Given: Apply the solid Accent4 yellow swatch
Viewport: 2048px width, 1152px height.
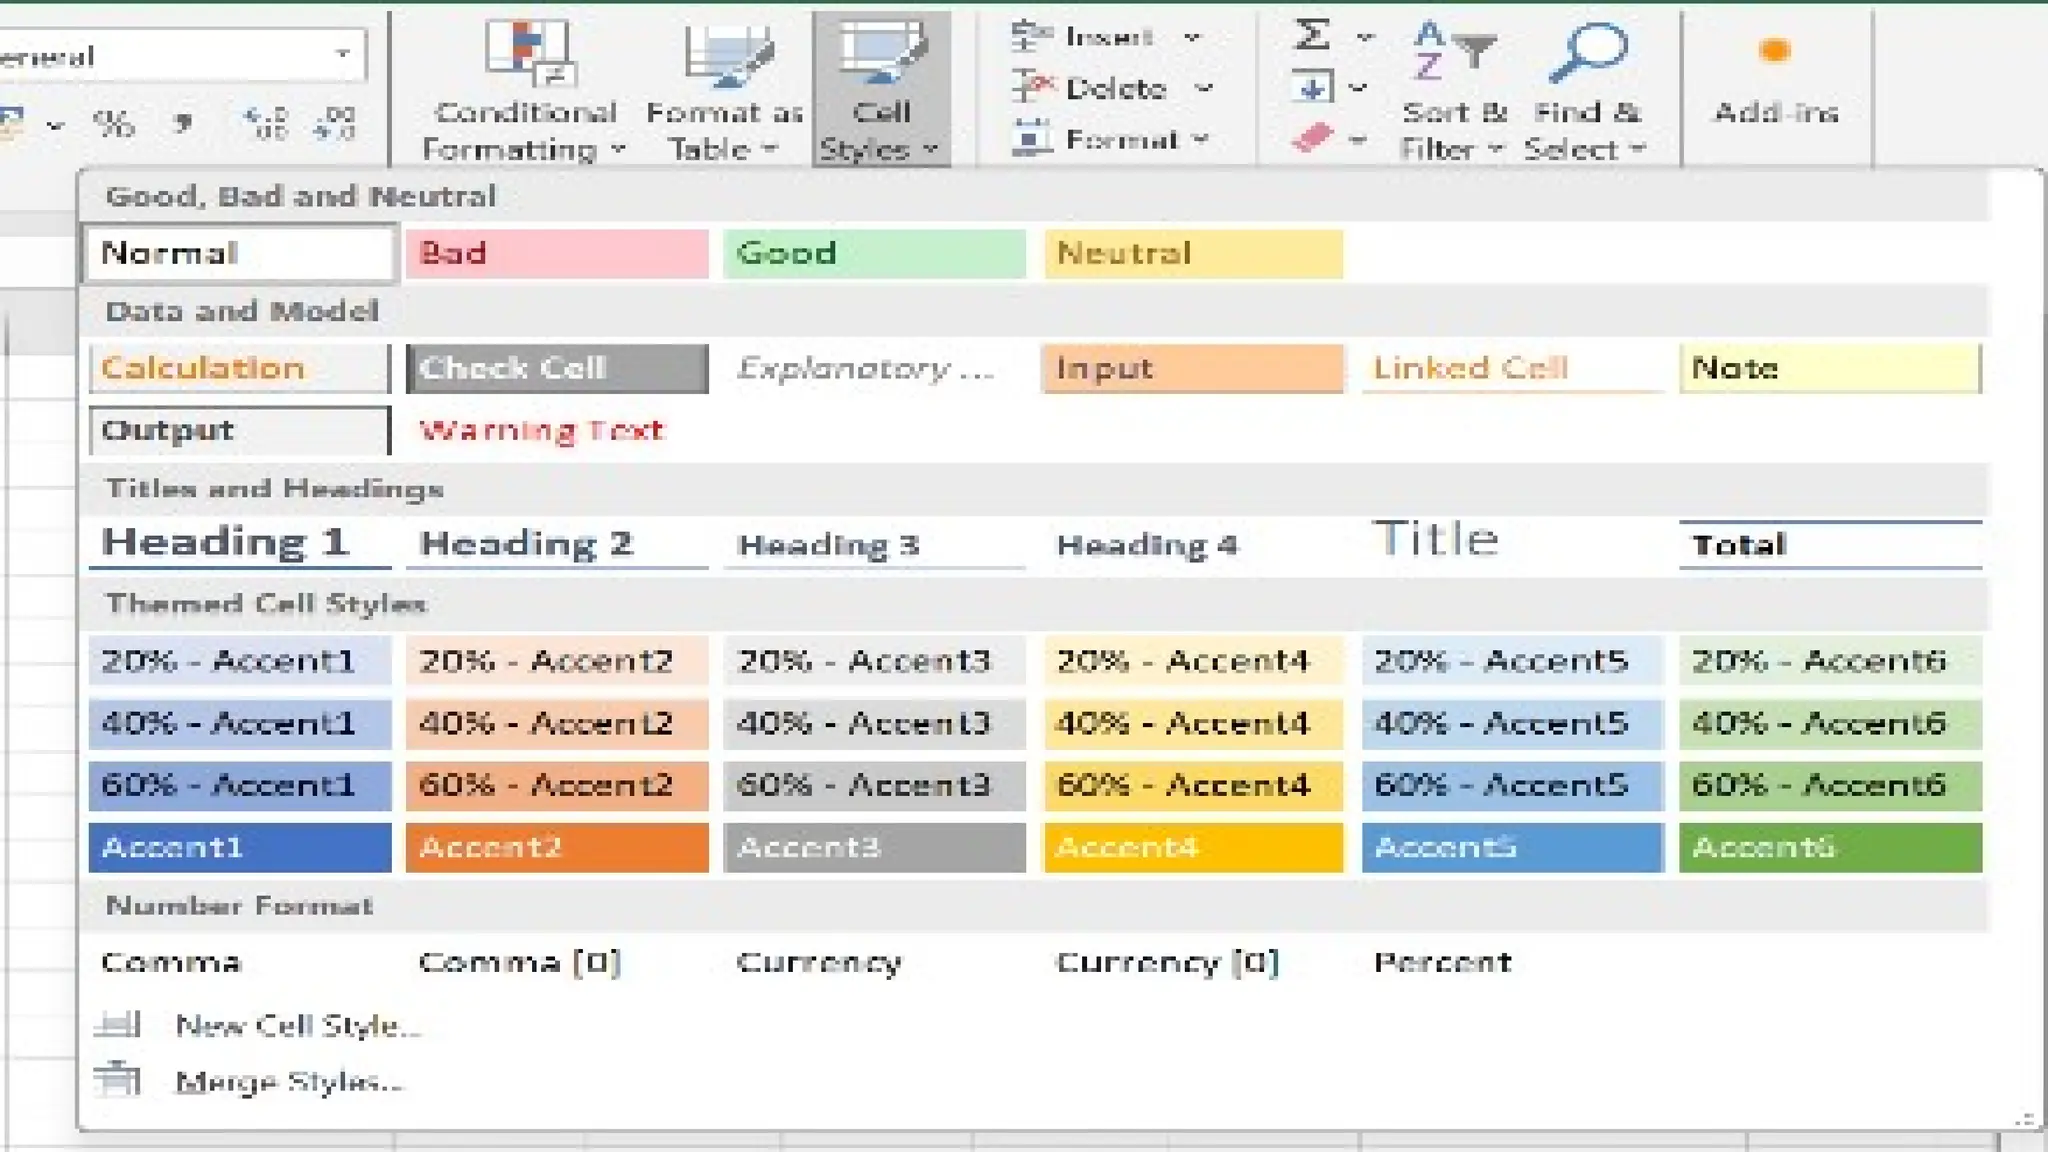Looking at the screenshot, I should pyautogui.click(x=1193, y=847).
